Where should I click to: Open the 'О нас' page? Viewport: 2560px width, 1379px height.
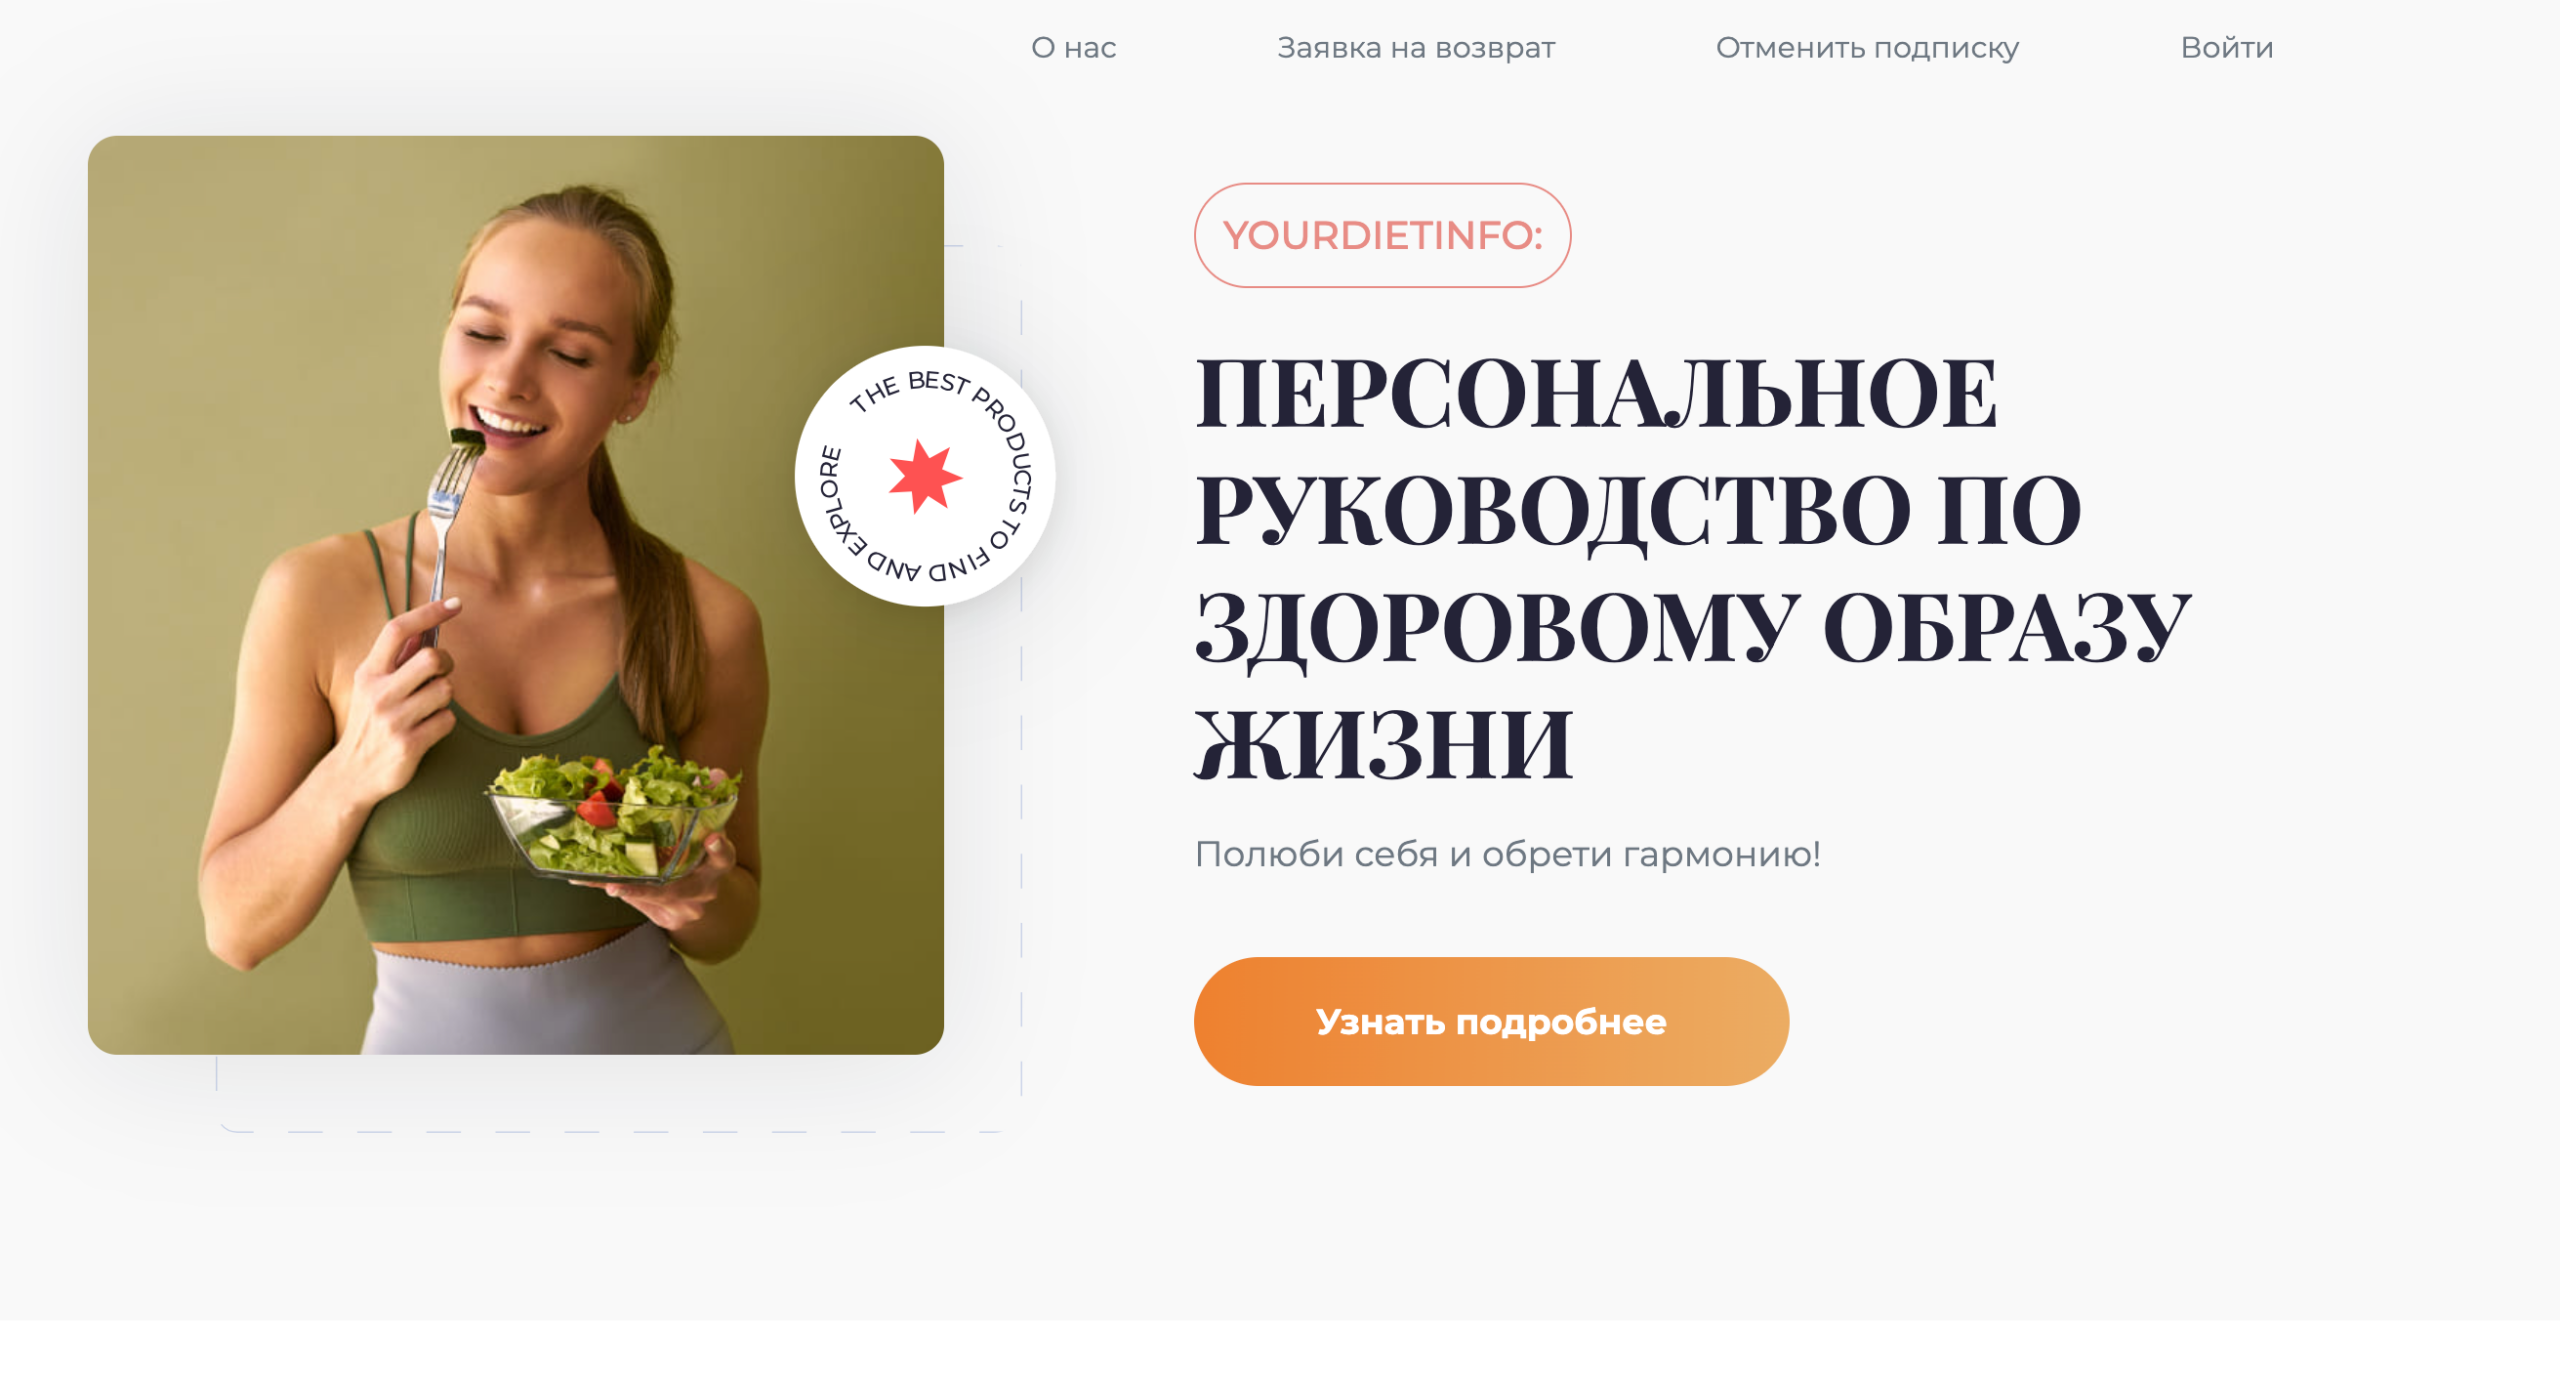[1073, 47]
